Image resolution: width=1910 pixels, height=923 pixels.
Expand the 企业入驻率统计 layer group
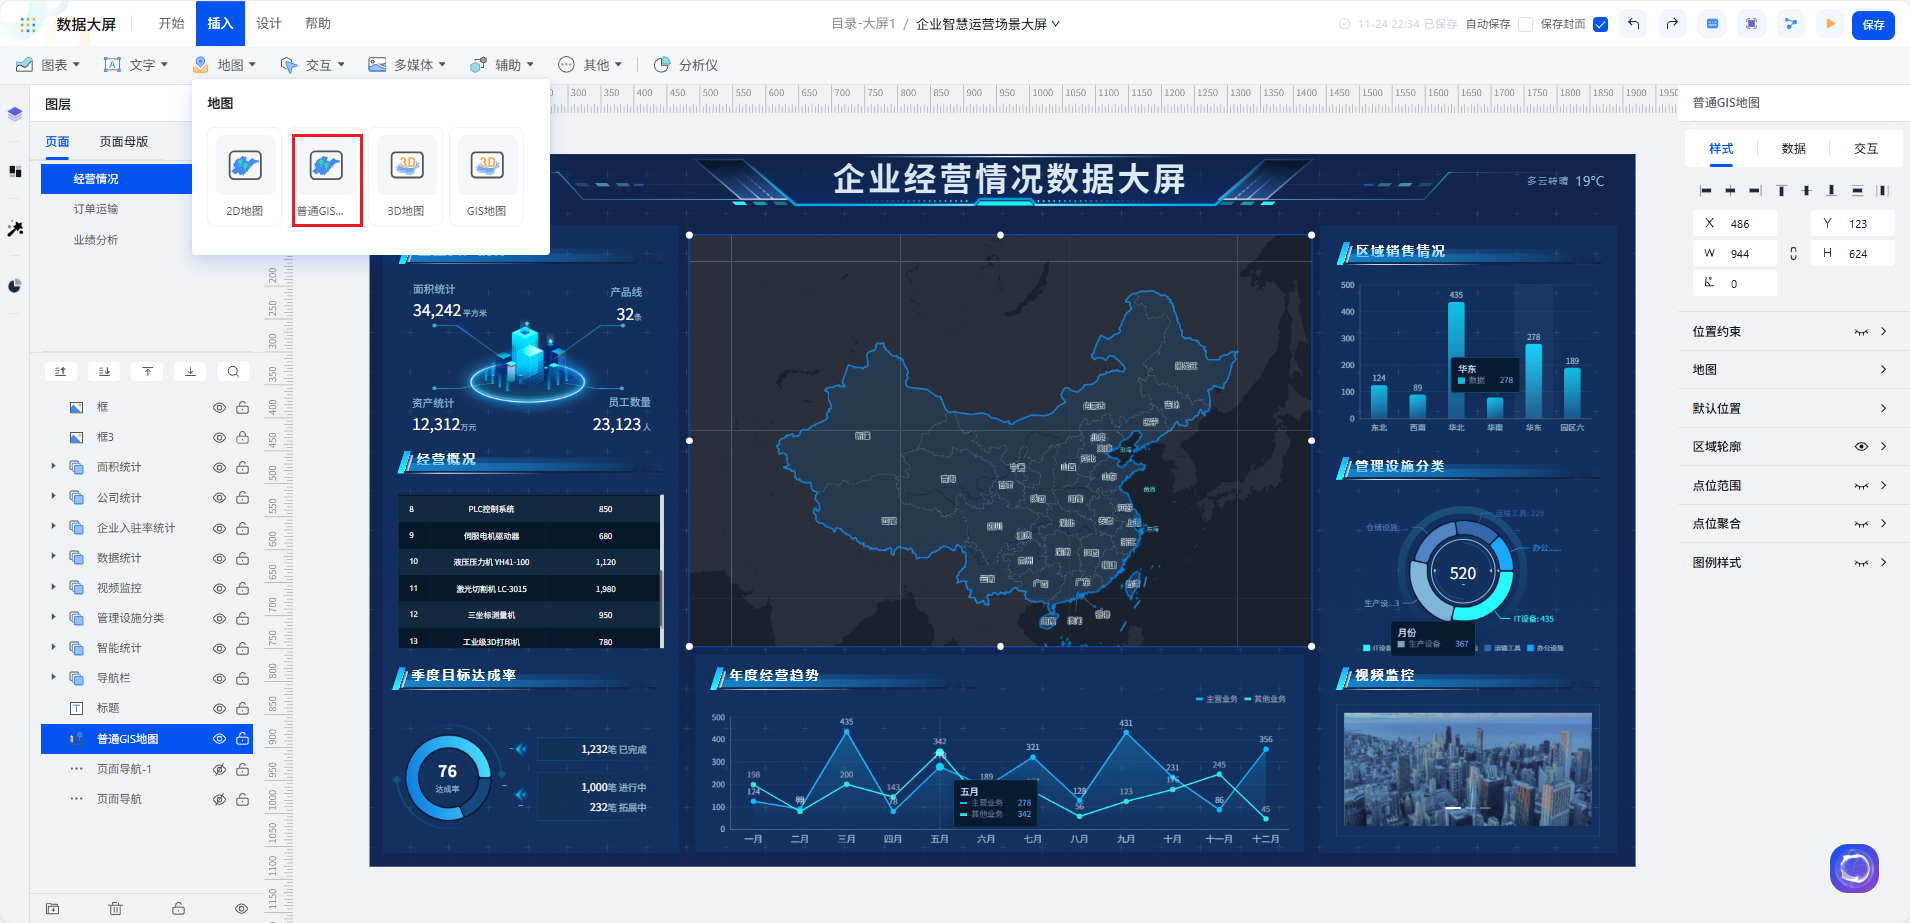(x=53, y=526)
